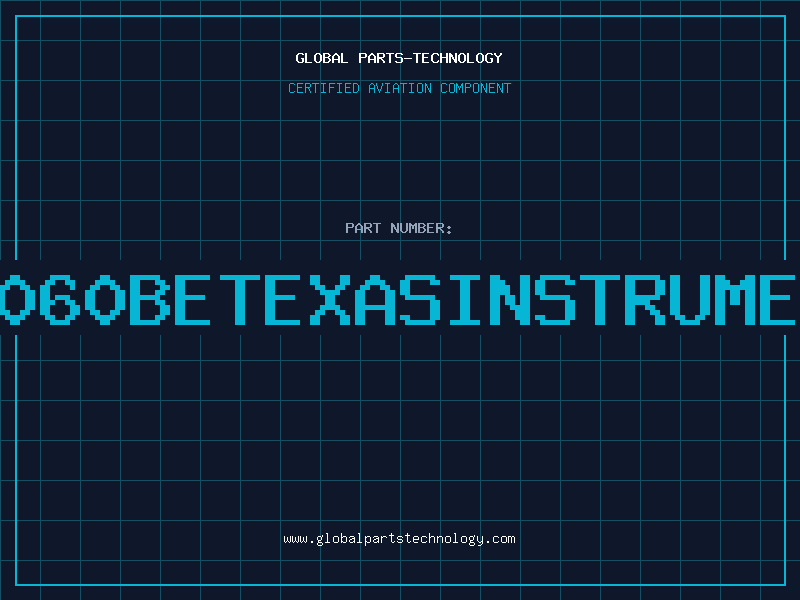This screenshot has width=800, height=600.
Task: Open the www.globalpartstechnology.com link
Action: click(x=399, y=539)
